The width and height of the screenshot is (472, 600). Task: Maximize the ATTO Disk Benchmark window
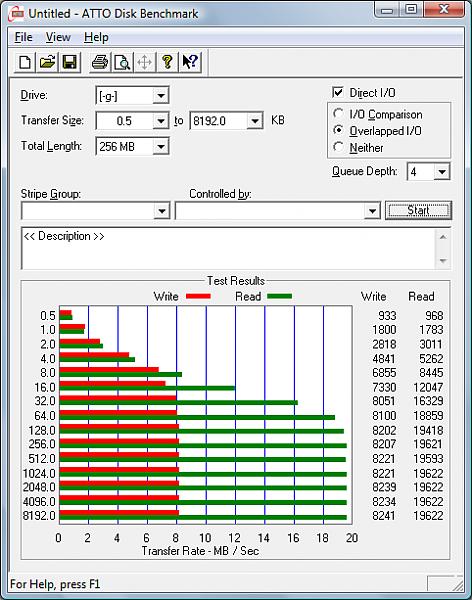click(x=411, y=9)
